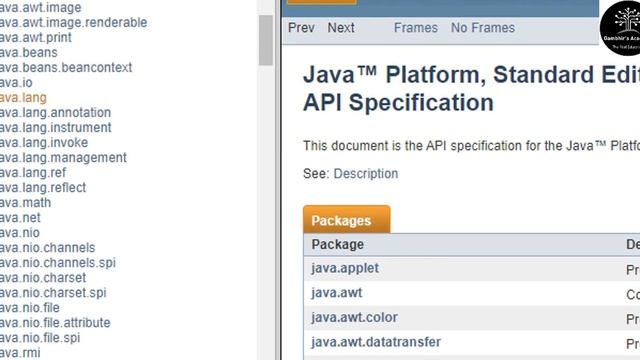The height and width of the screenshot is (360, 640).
Task: Open the java.awt.image.renderable package link
Action: tap(73, 22)
